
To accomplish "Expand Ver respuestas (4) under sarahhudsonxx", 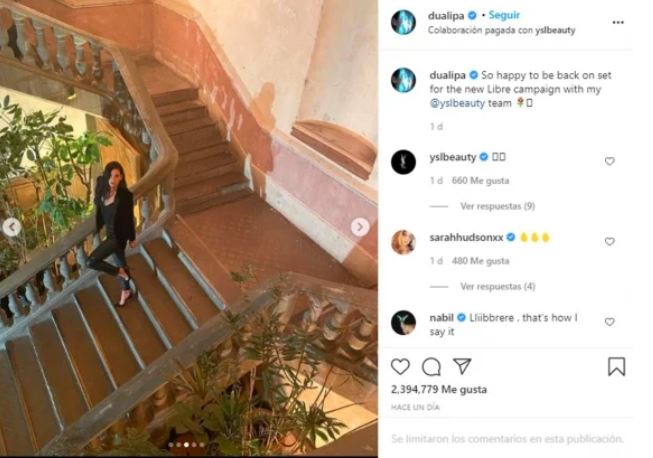I will [x=497, y=286].
